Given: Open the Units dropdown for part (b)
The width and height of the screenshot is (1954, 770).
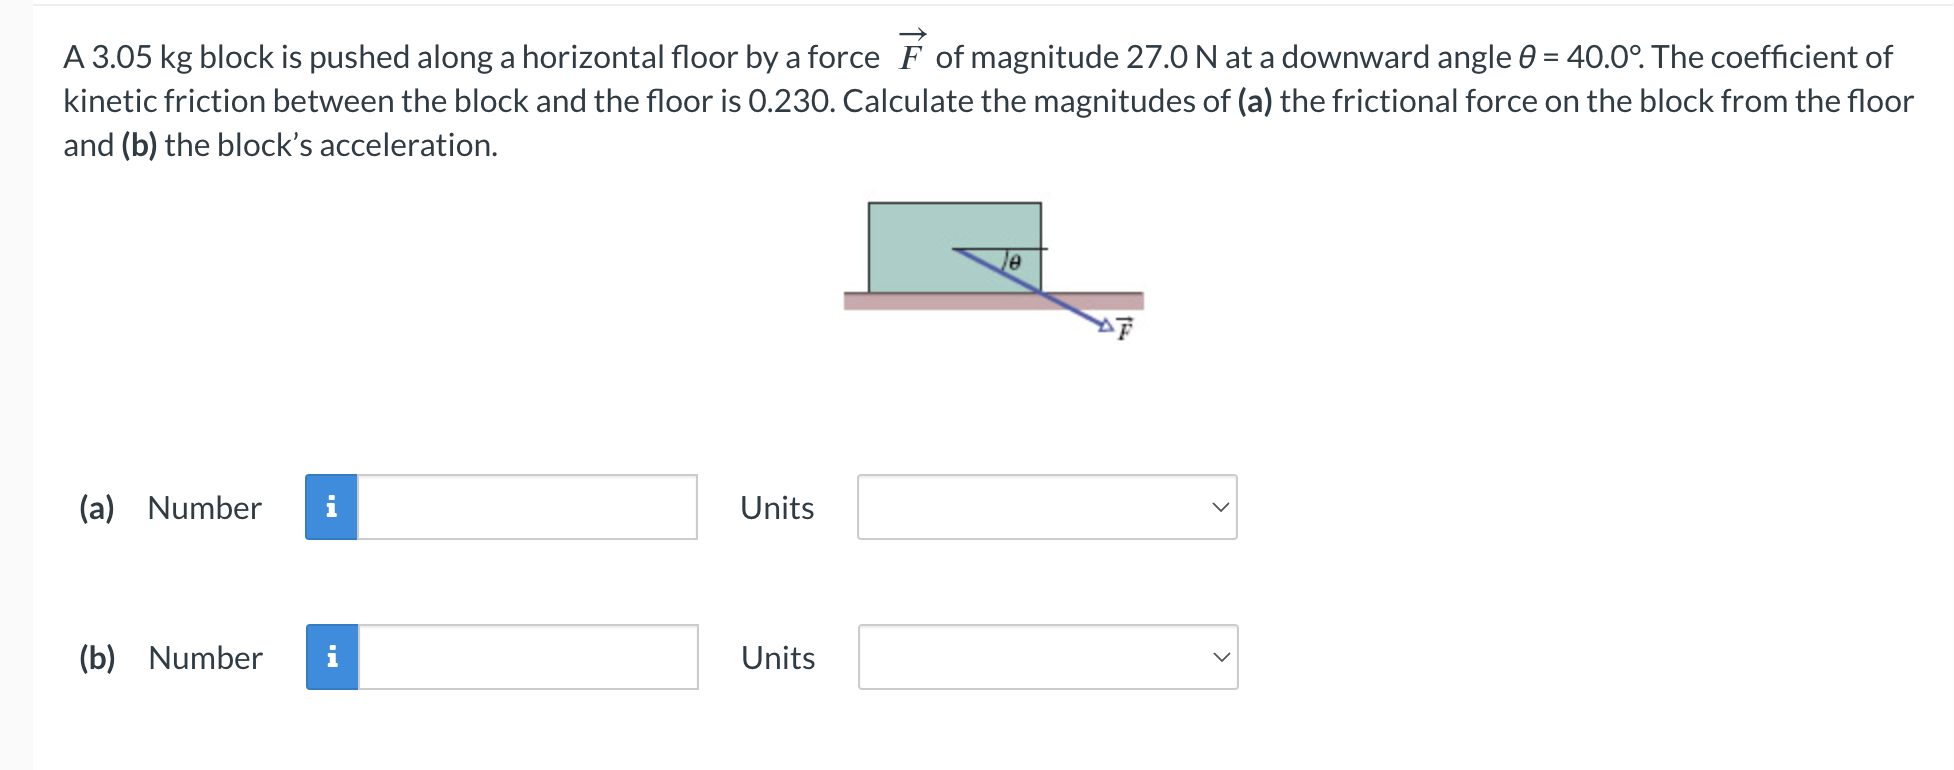Looking at the screenshot, I should [x=1046, y=657].
